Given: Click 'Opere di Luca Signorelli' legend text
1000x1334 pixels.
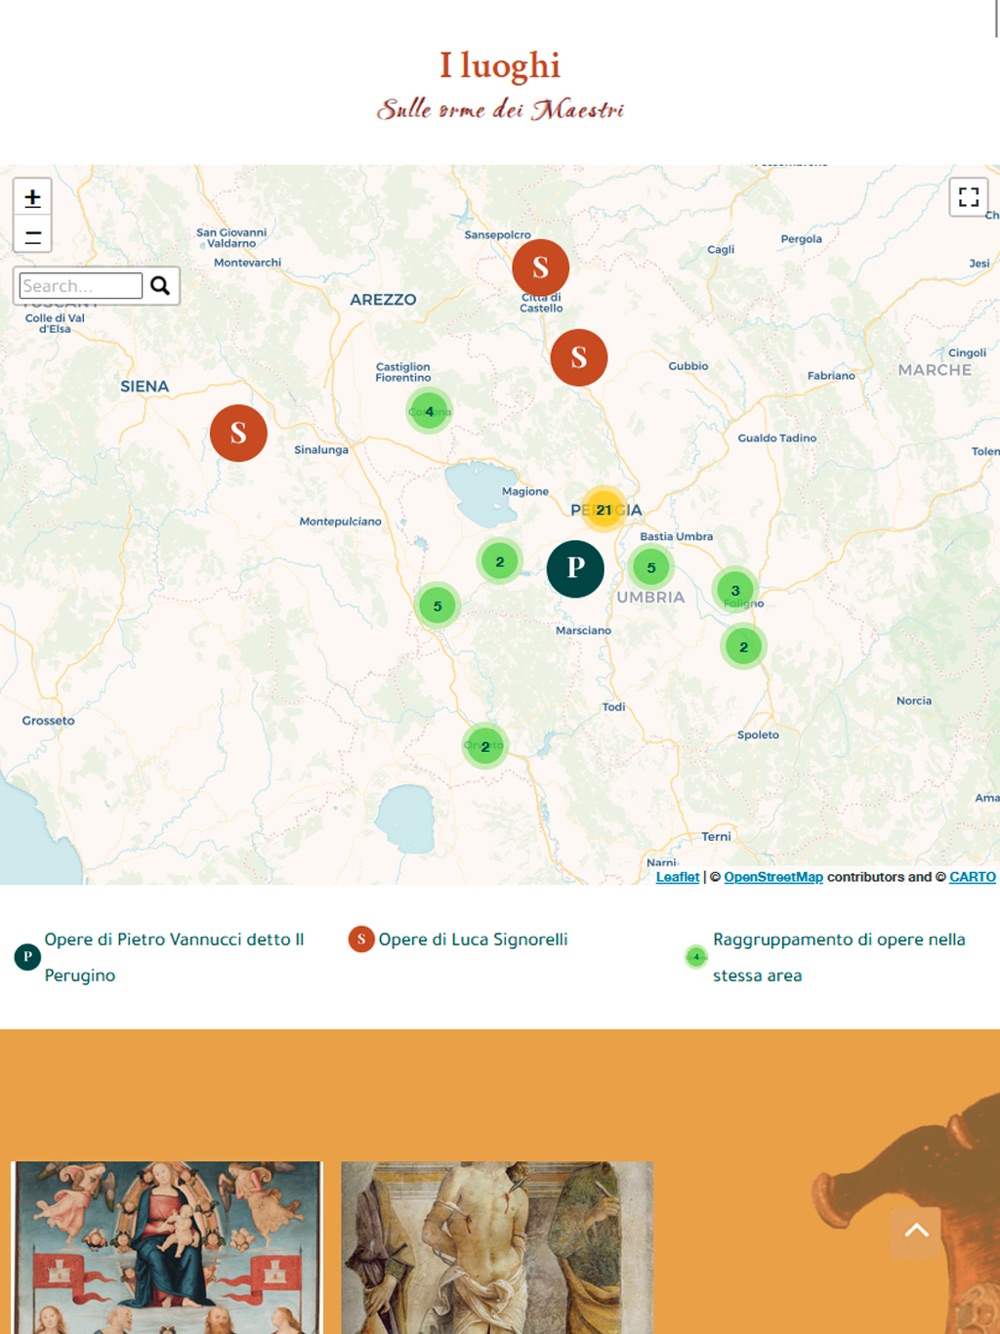Looking at the screenshot, I should coord(473,939).
